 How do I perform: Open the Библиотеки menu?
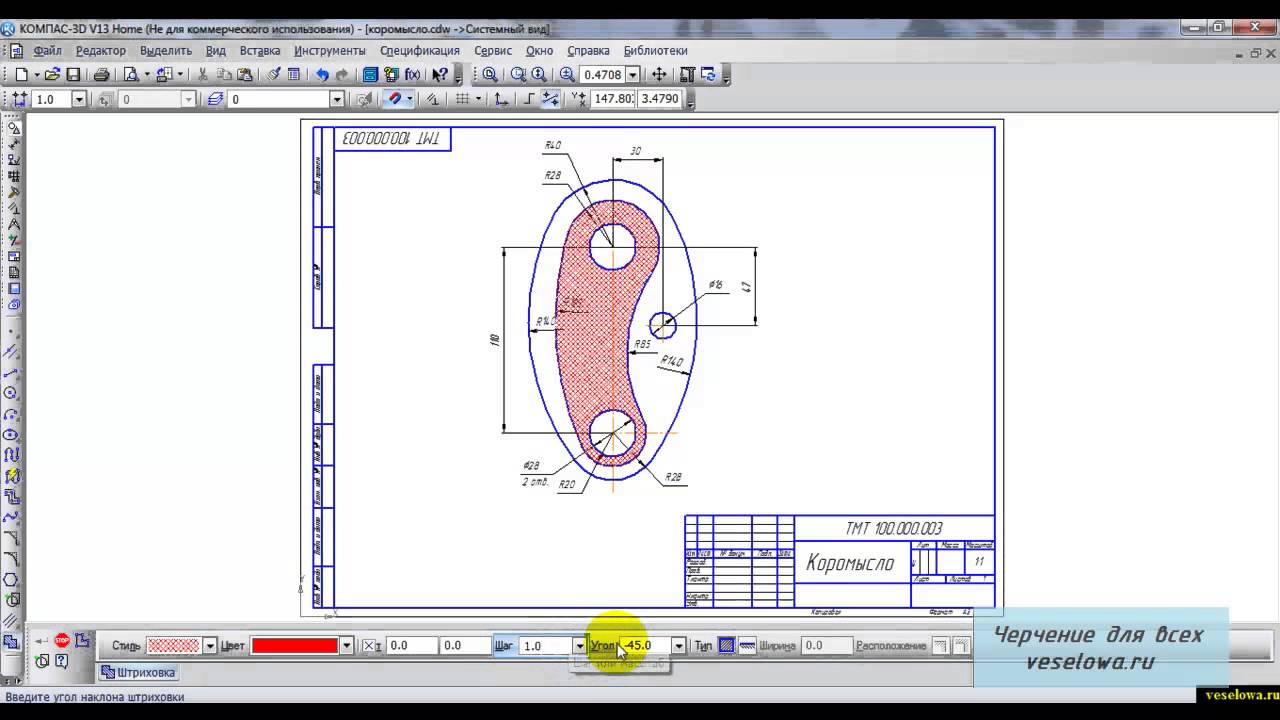click(656, 50)
